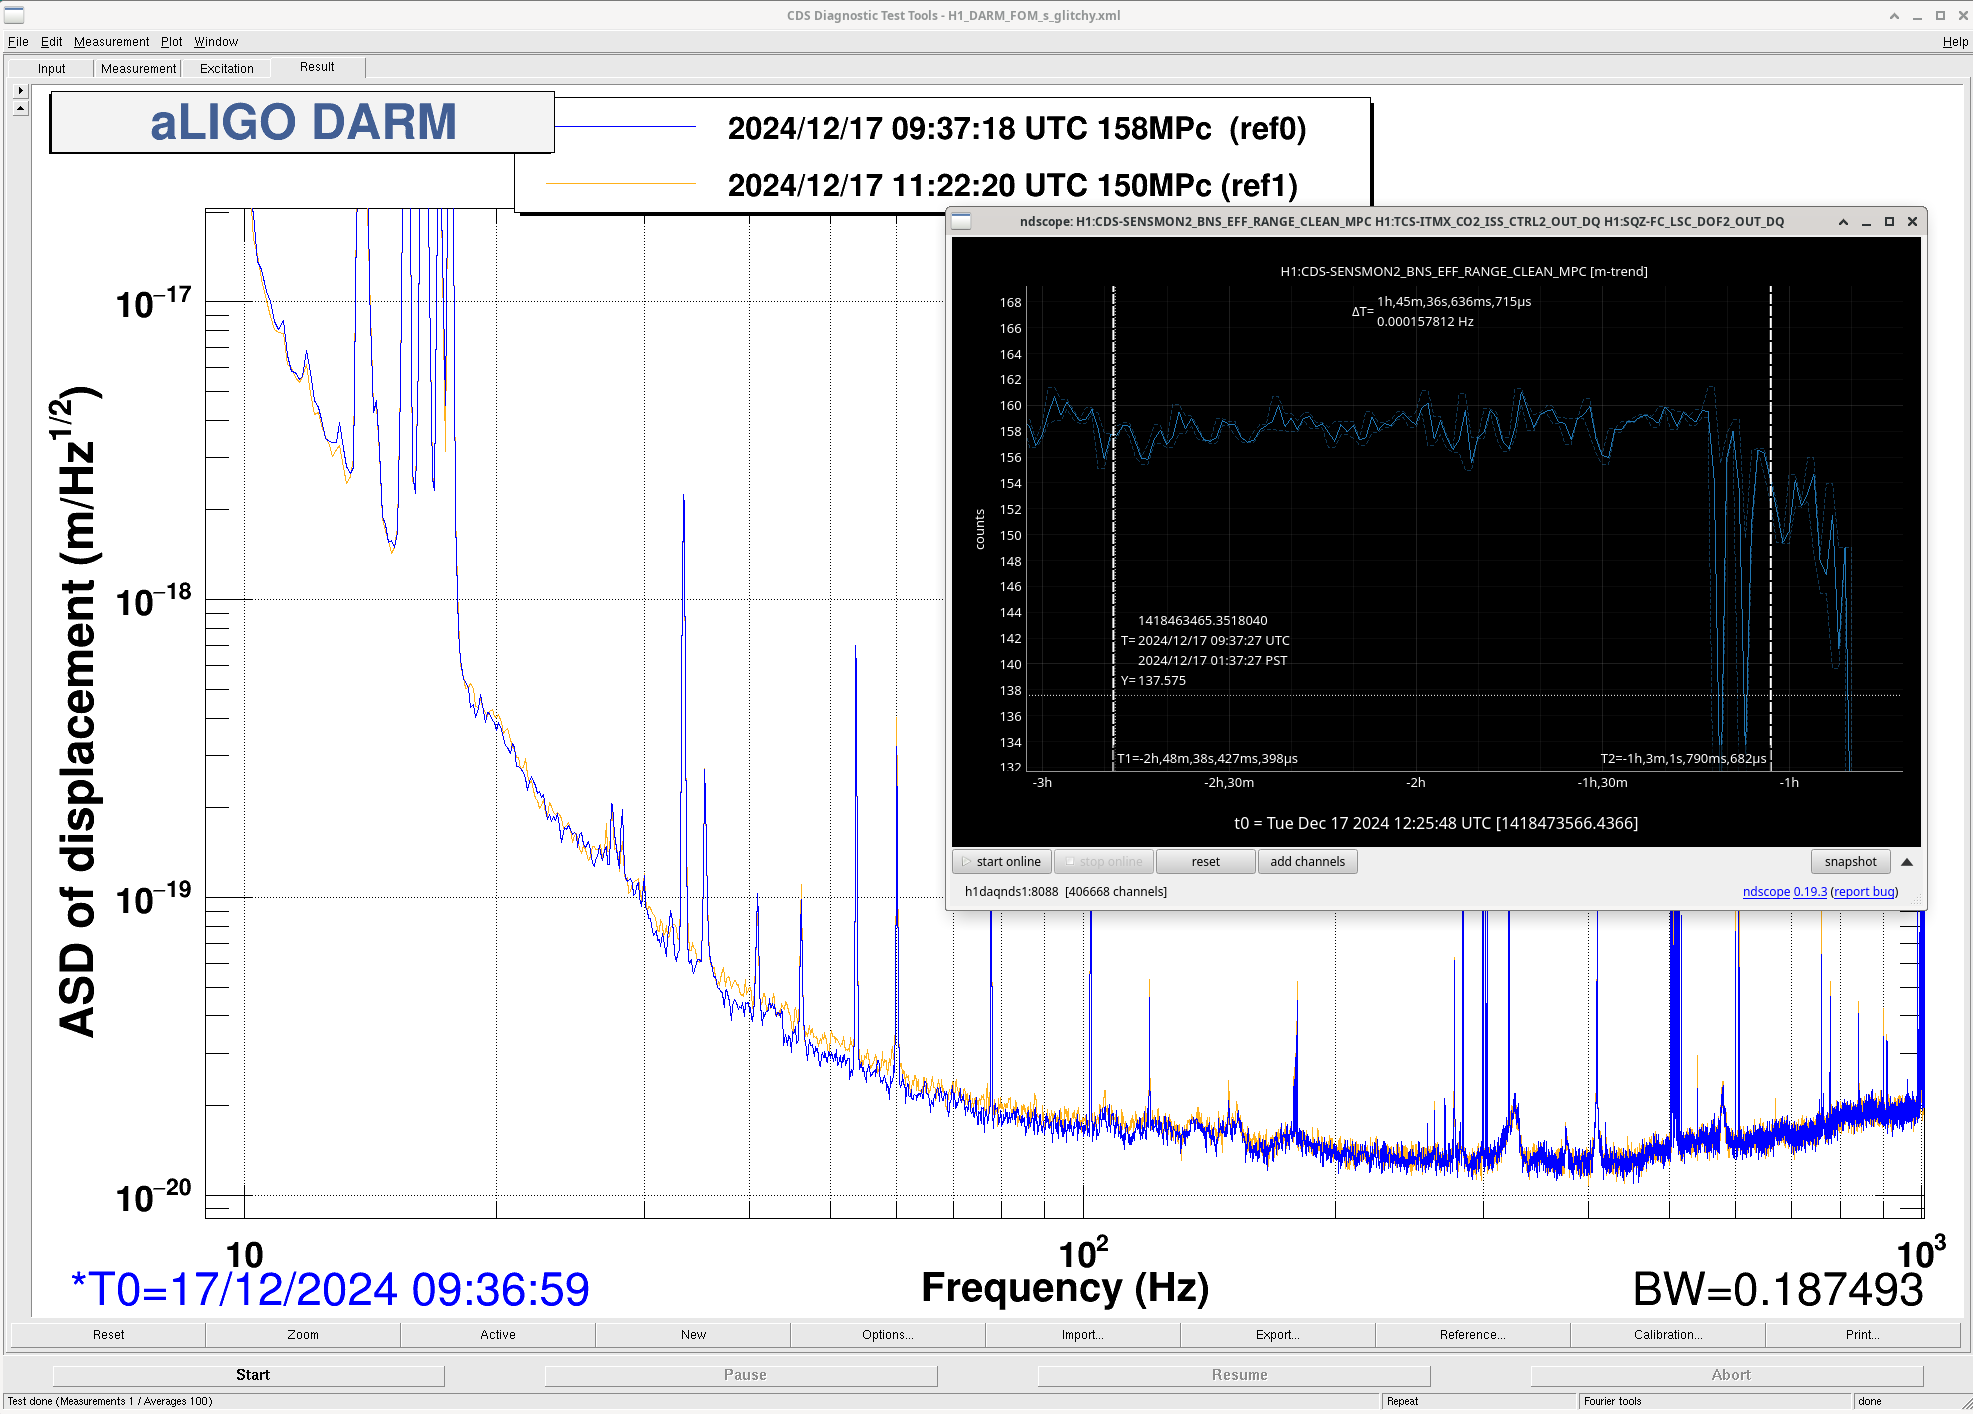The image size is (1973, 1414).
Task: Click the main window menu icon
Action: (14, 15)
